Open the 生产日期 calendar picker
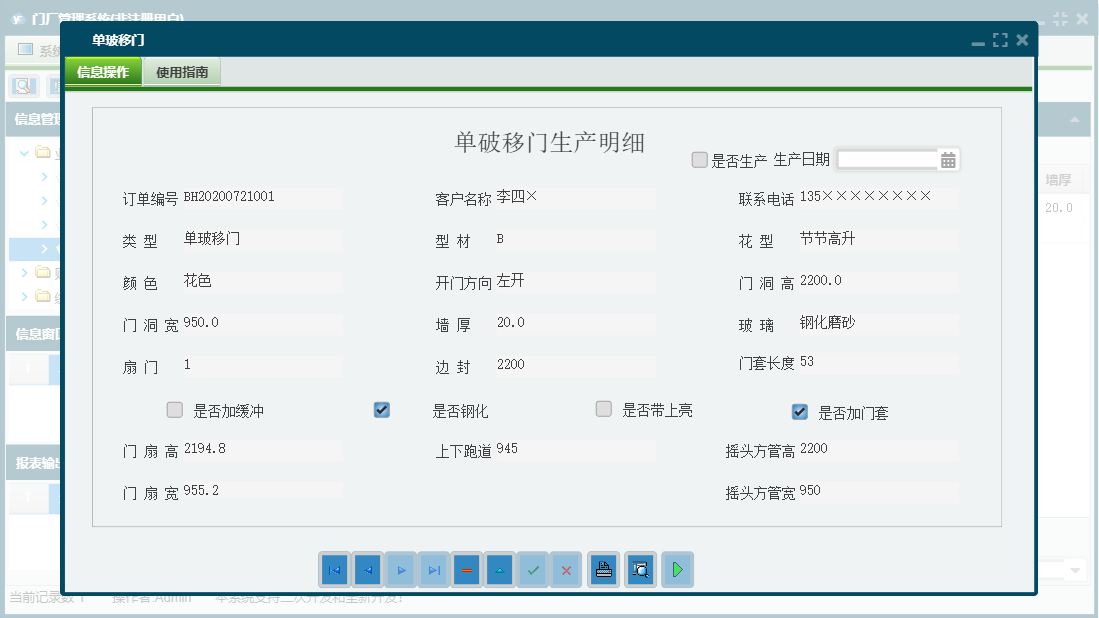The image size is (1099, 618). pyautogui.click(x=947, y=159)
